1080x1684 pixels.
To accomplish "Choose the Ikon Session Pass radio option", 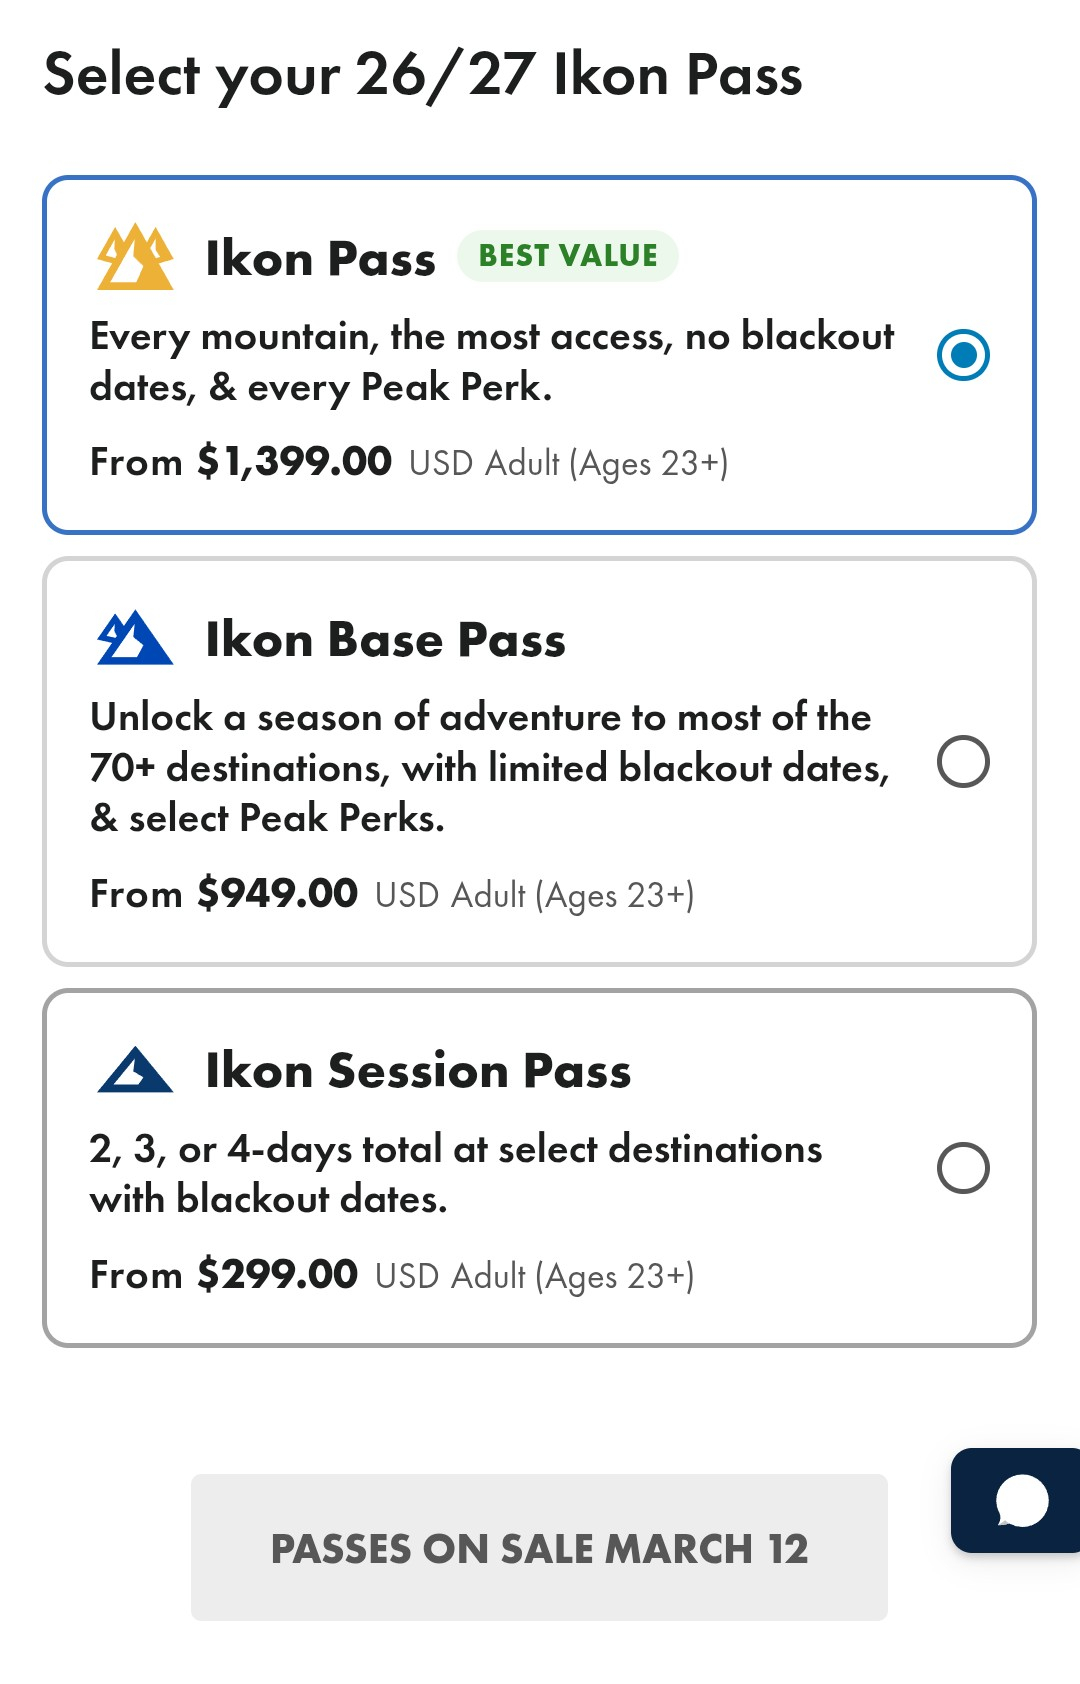I will 963,1168.
